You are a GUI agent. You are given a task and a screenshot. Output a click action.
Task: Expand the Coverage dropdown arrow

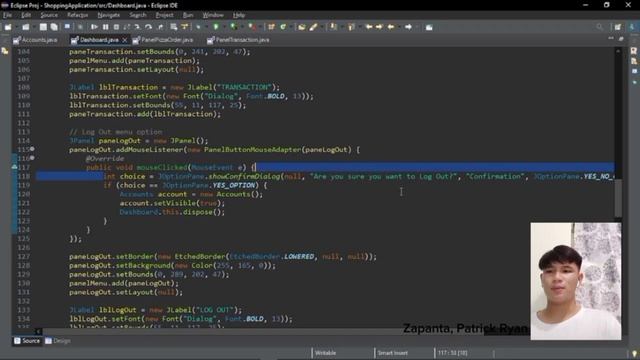pos(242,27)
